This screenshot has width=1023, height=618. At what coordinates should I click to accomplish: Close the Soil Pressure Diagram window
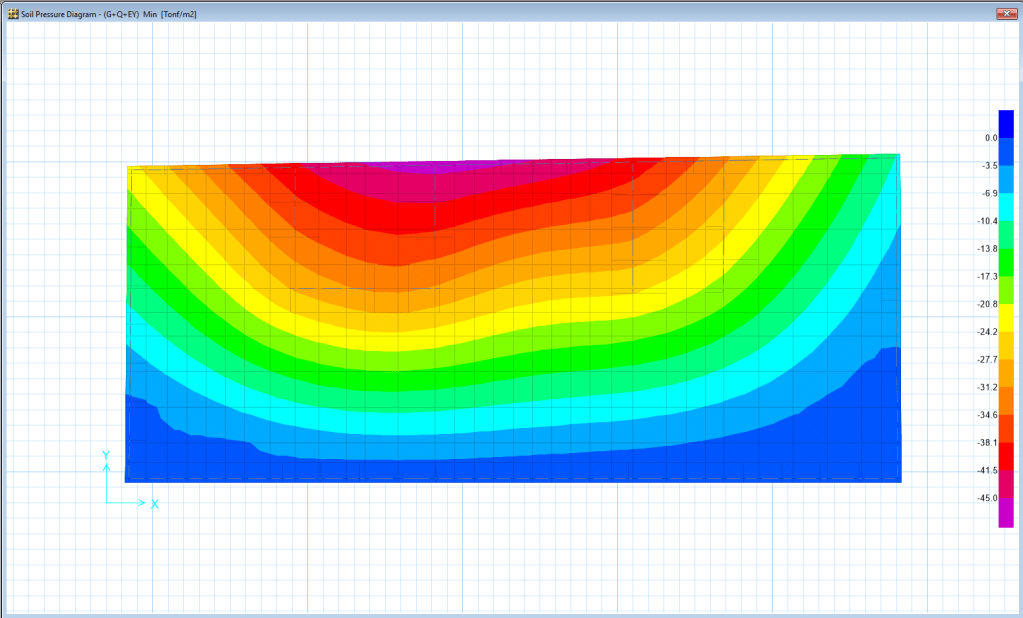point(1004,14)
